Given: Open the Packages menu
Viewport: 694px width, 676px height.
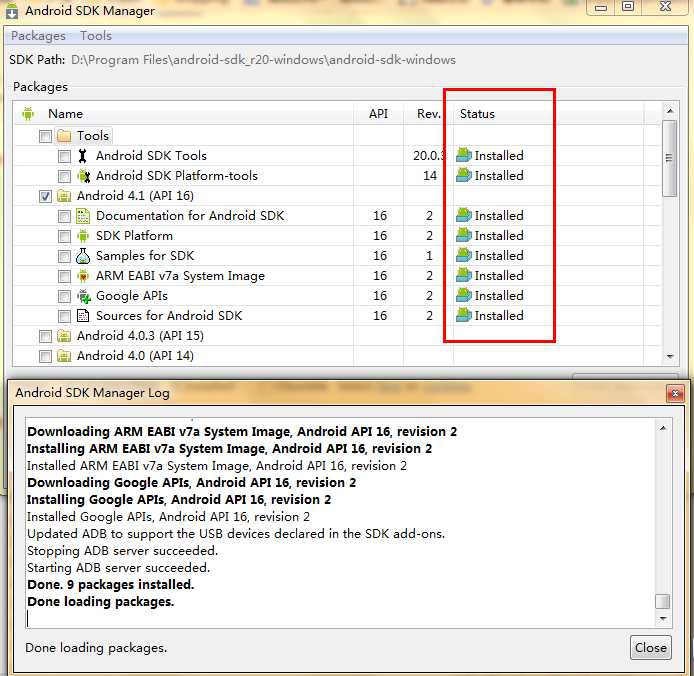Looking at the screenshot, I should pos(38,36).
